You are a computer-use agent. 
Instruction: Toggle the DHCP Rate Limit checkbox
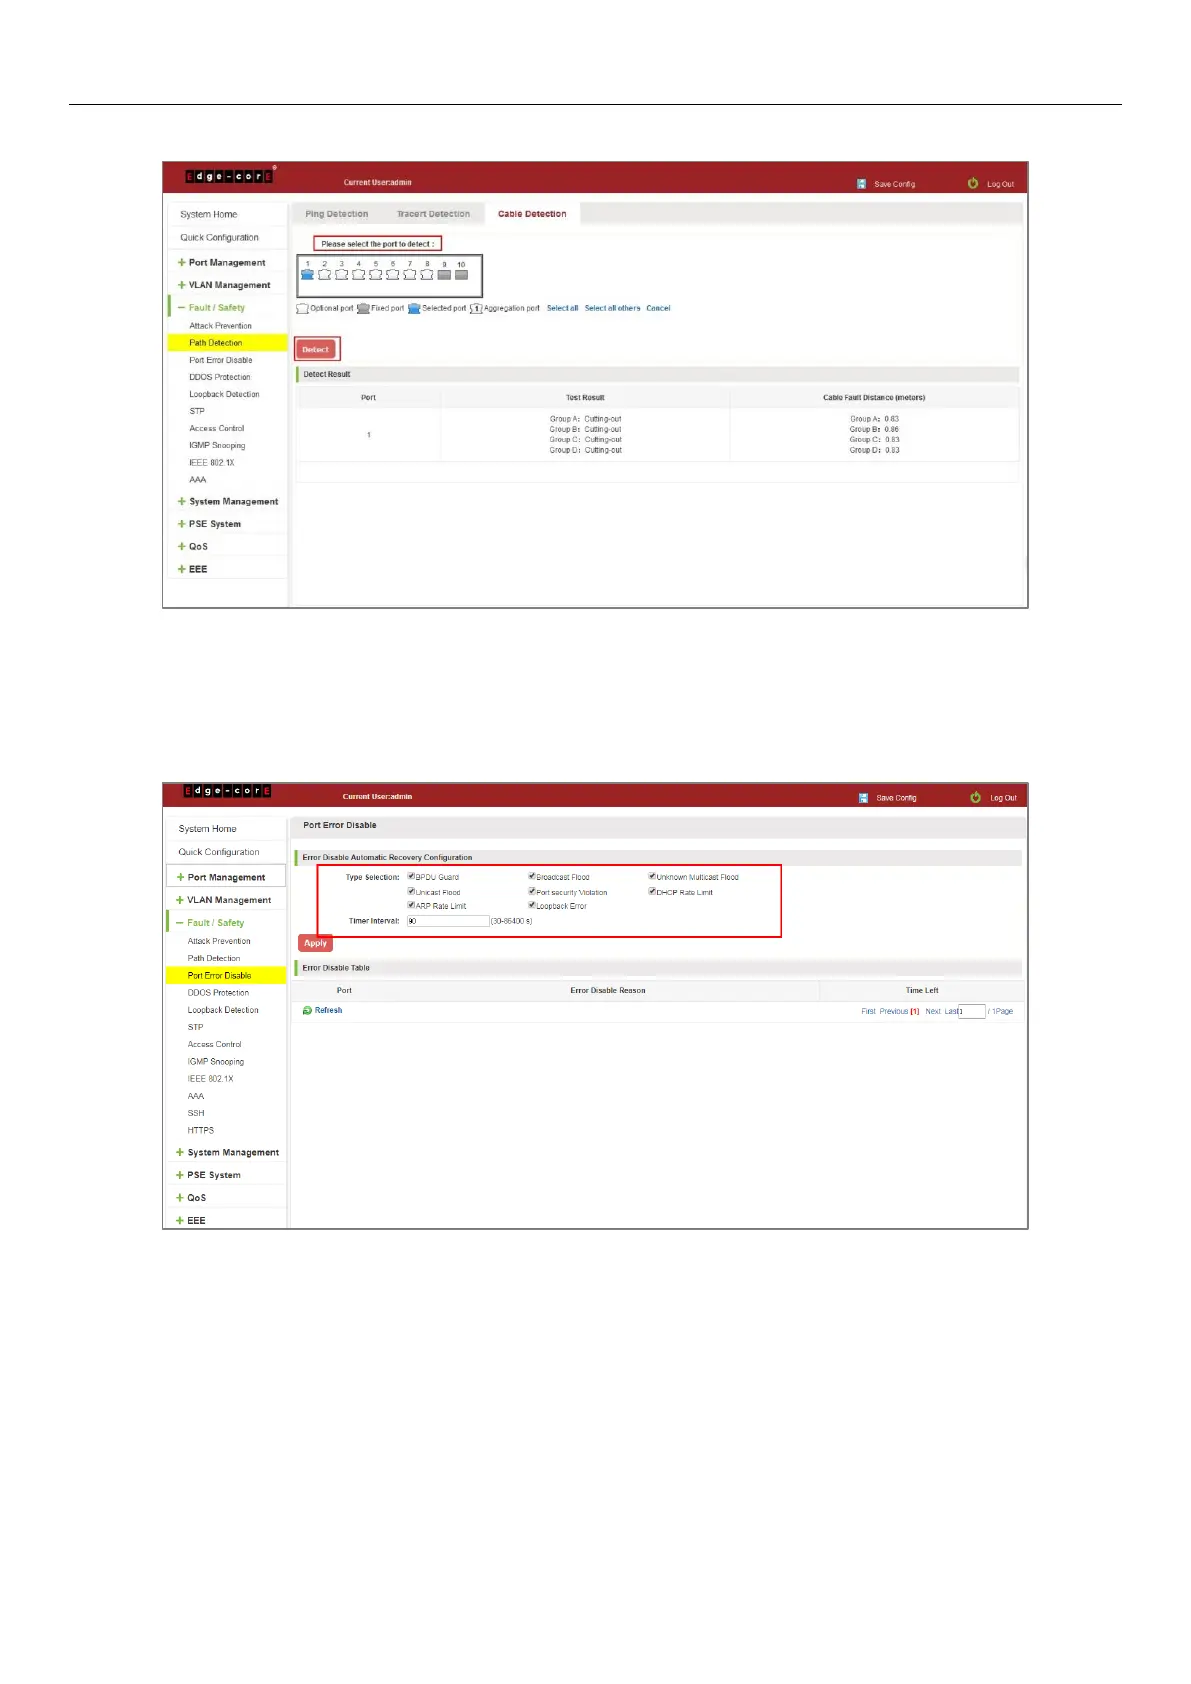tap(652, 891)
